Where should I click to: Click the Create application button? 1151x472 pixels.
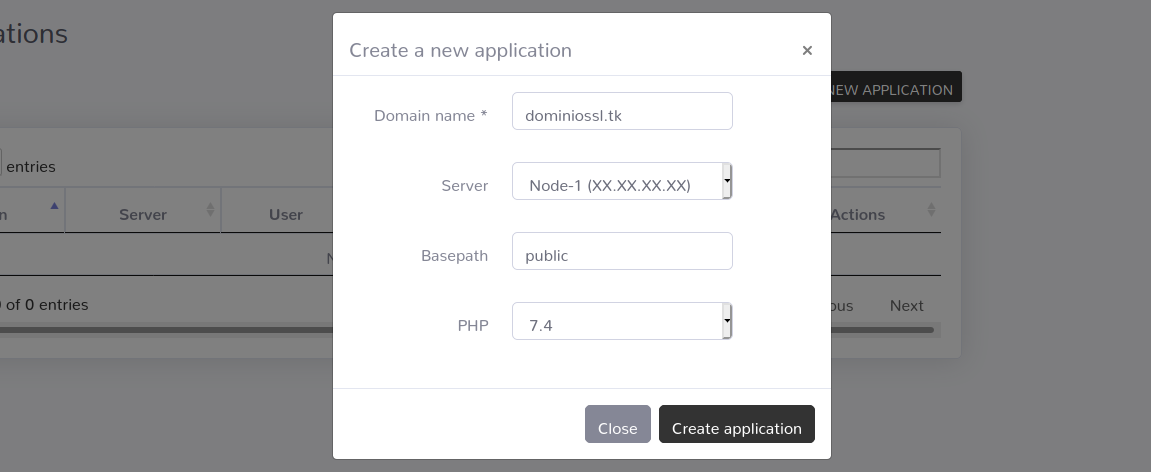tap(736, 424)
